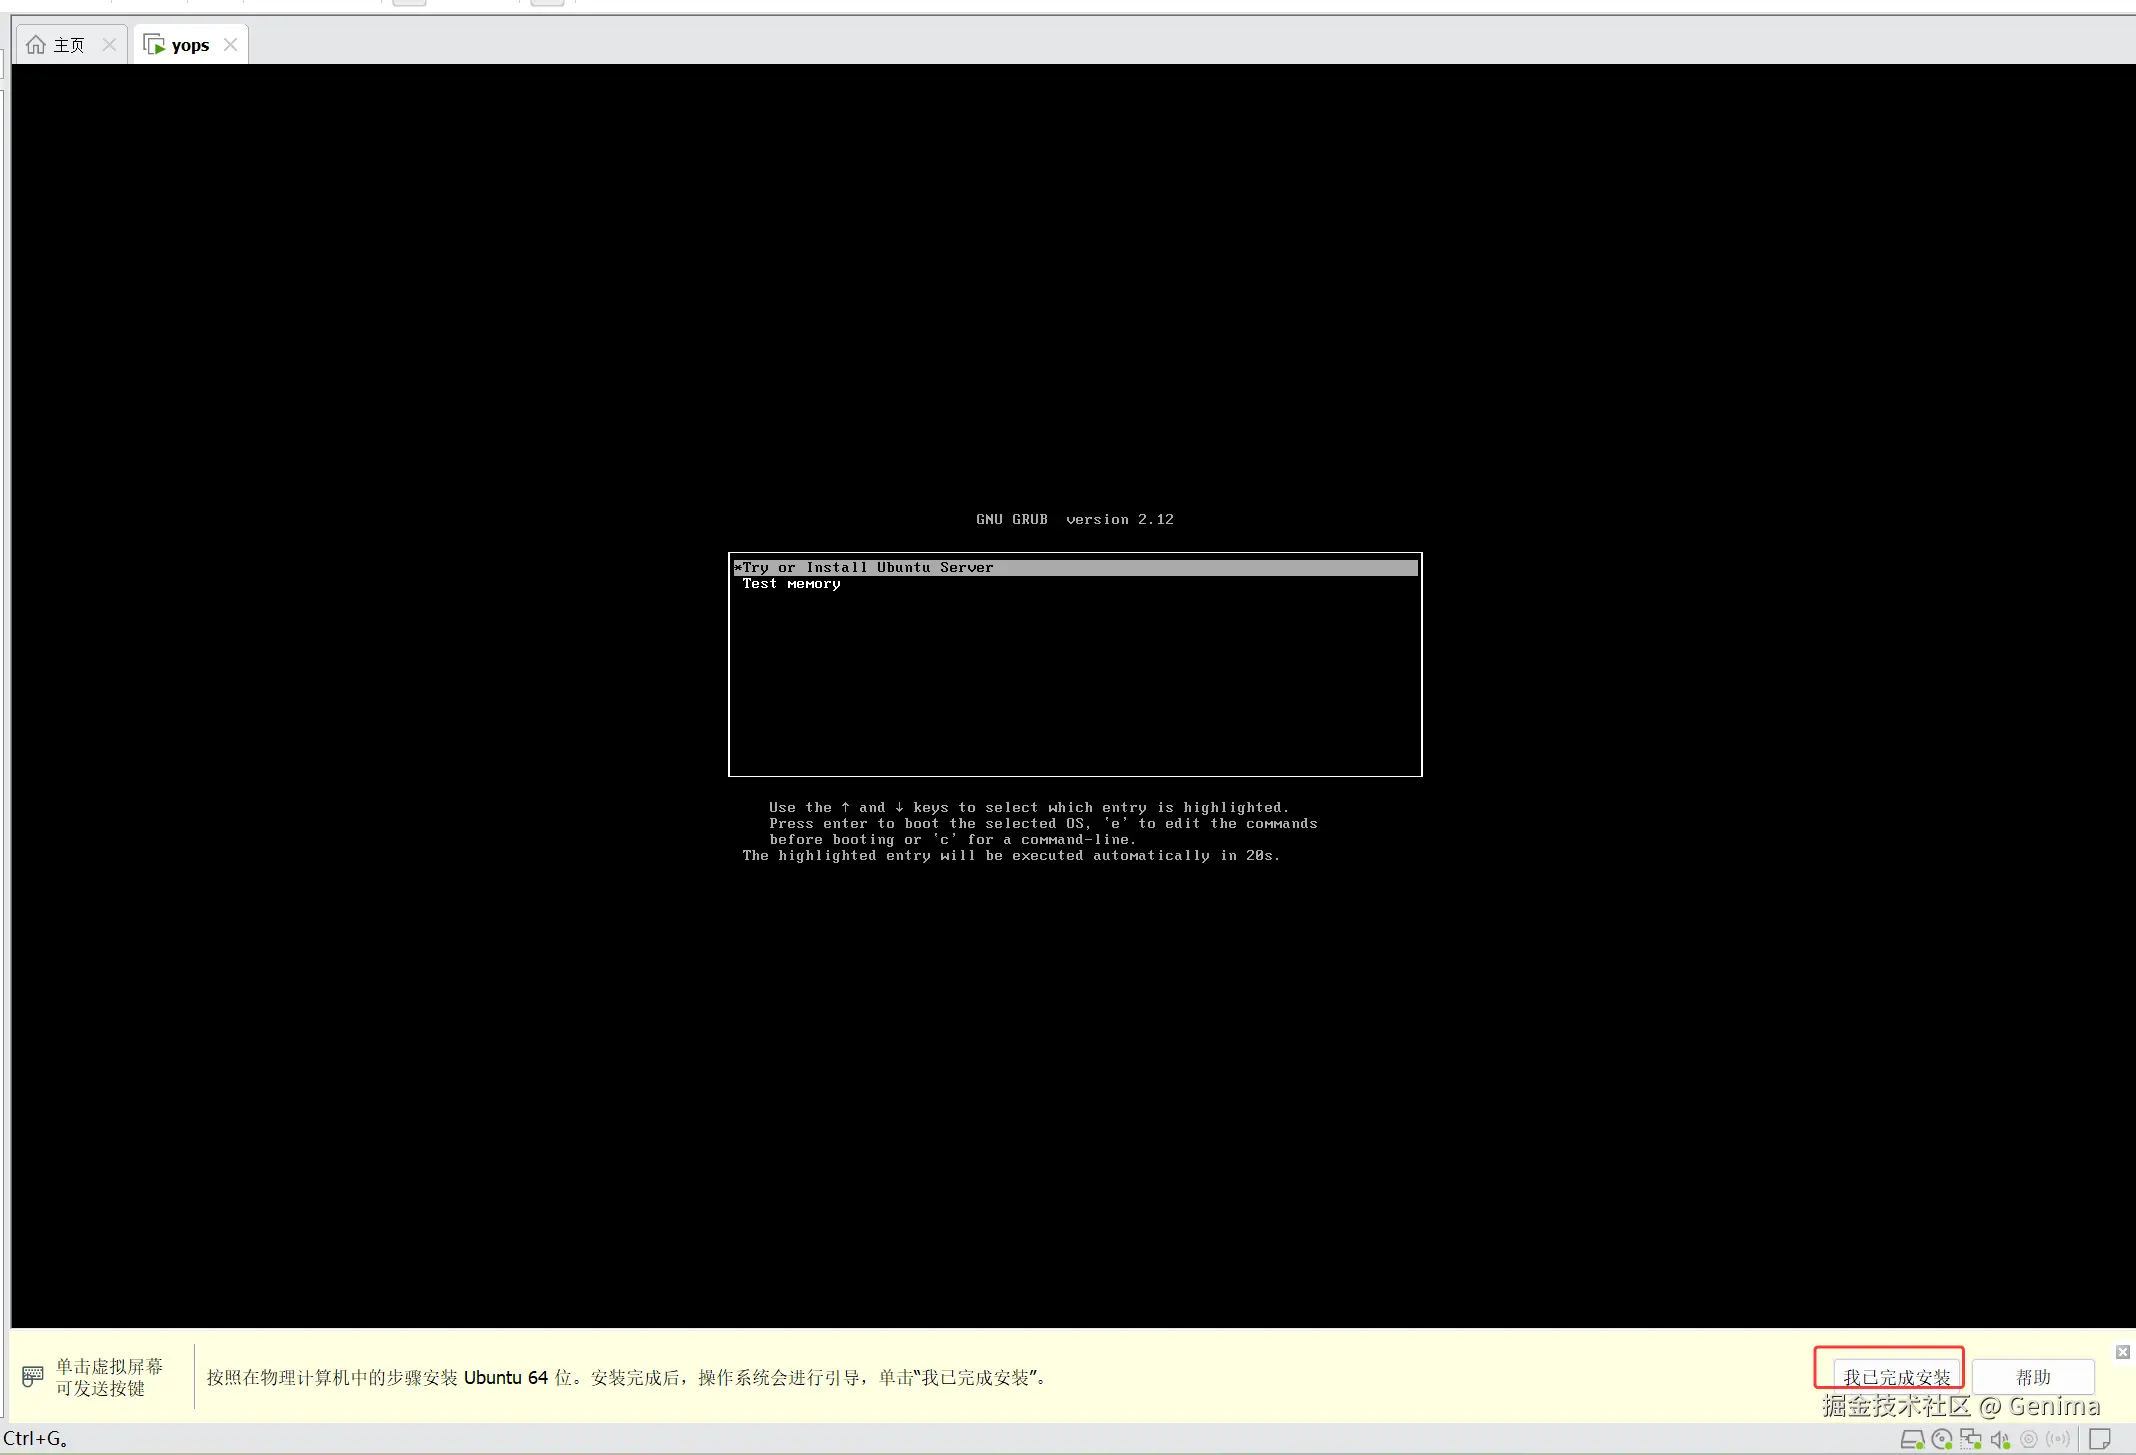Click the 单击虚拟屏幕 可发送按键 hint text

pos(109,1377)
